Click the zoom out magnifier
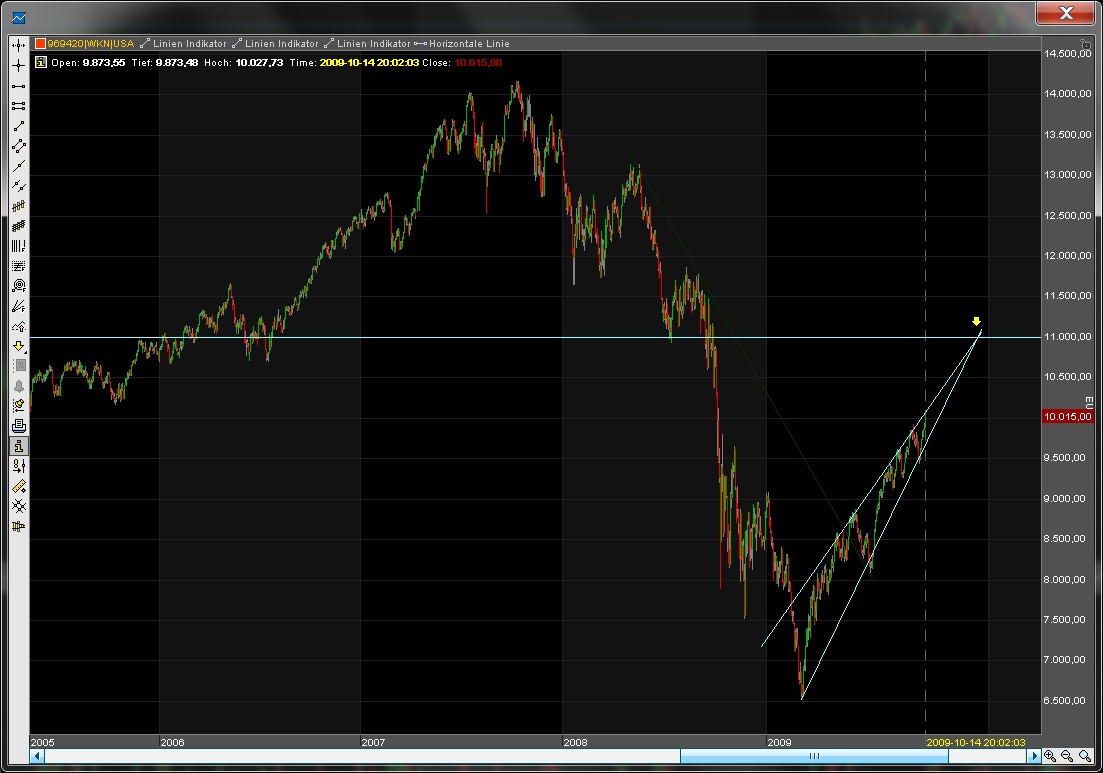The height and width of the screenshot is (773, 1103). click(1067, 757)
